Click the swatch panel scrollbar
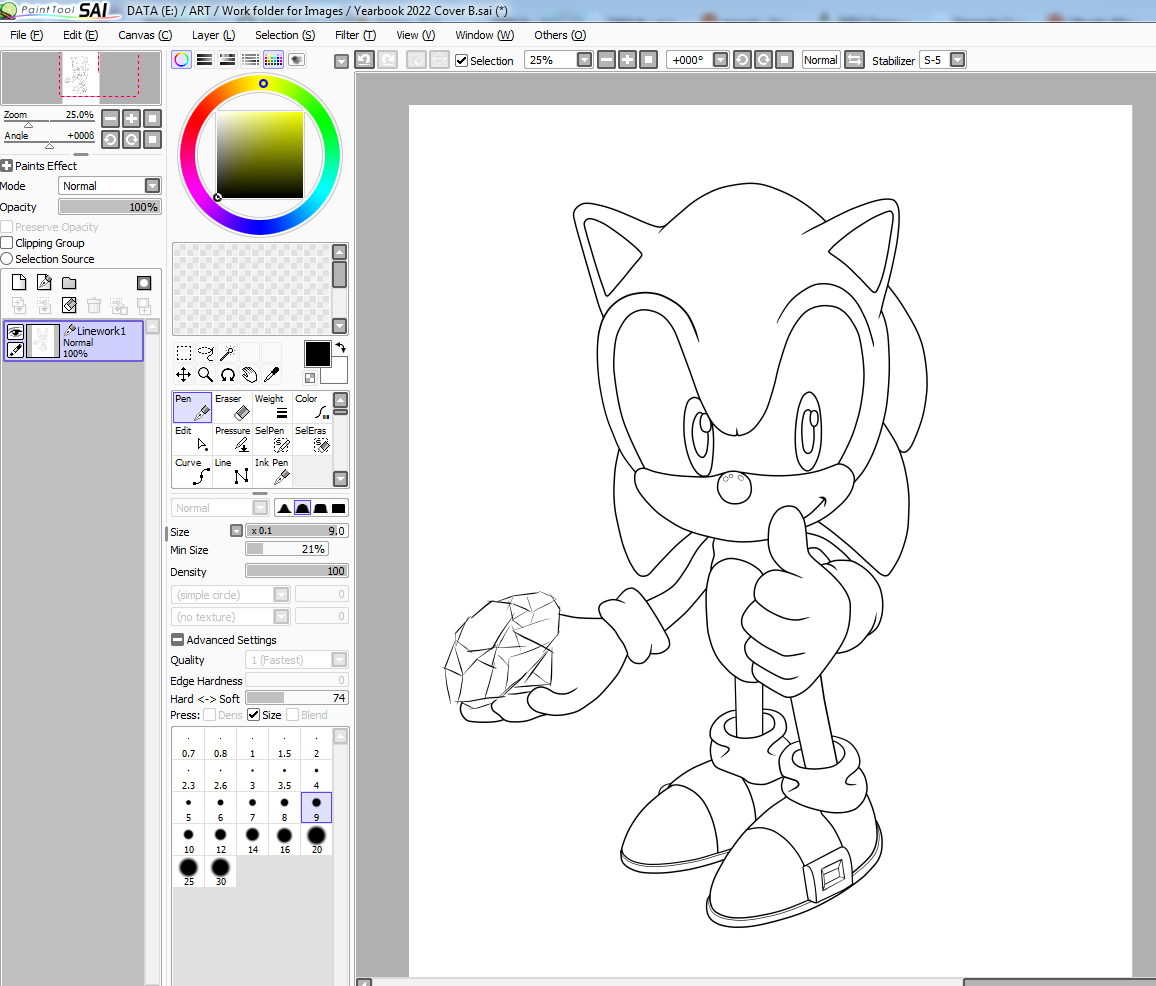This screenshot has width=1156, height=986. [339, 289]
